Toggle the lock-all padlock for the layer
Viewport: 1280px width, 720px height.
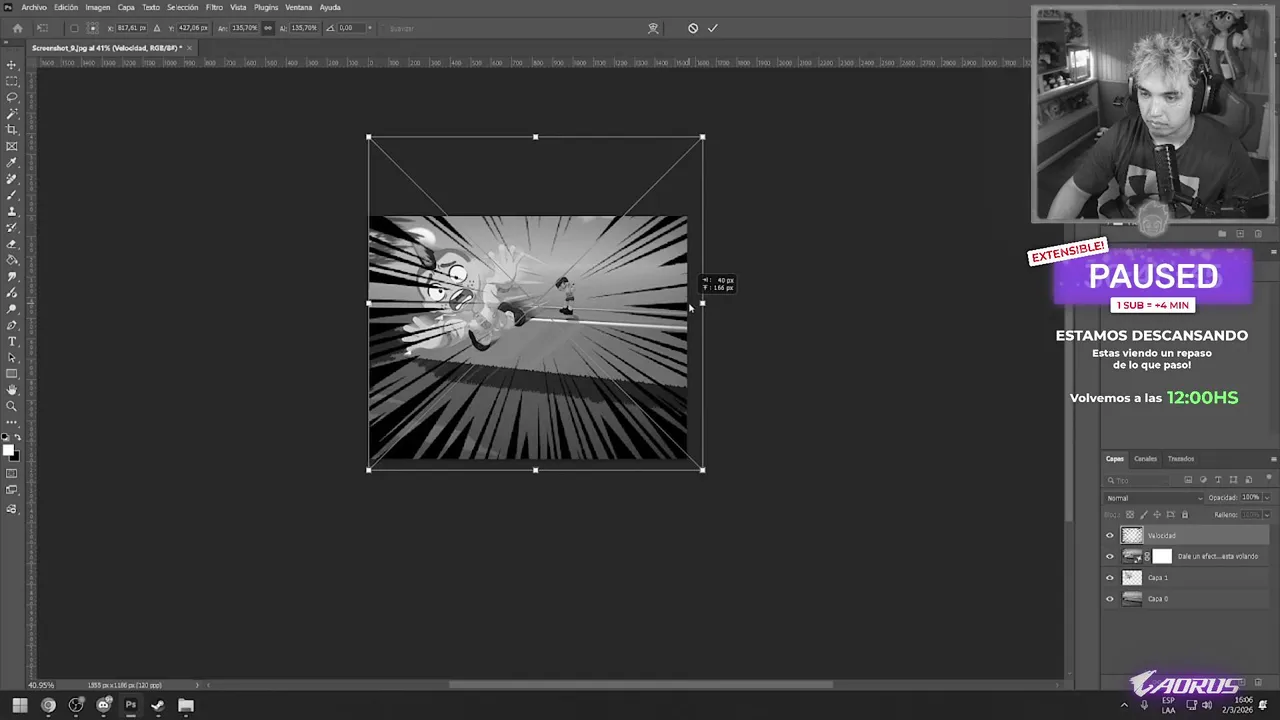(1185, 515)
